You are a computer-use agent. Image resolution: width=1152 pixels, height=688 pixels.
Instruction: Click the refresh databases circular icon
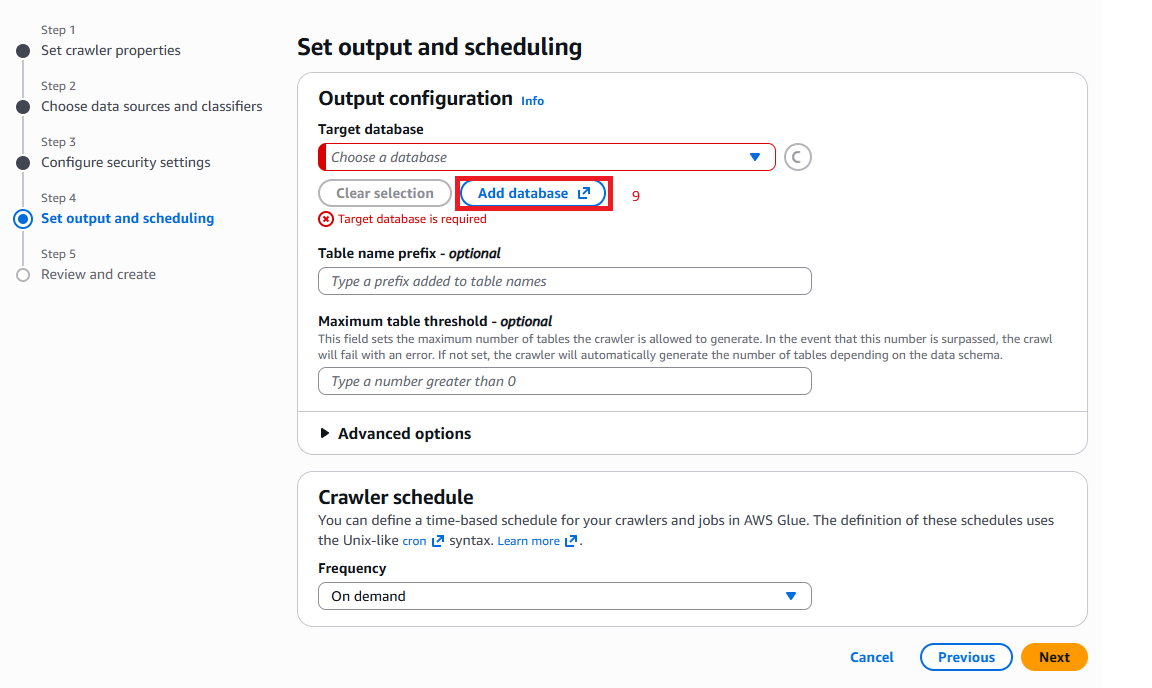coord(797,157)
